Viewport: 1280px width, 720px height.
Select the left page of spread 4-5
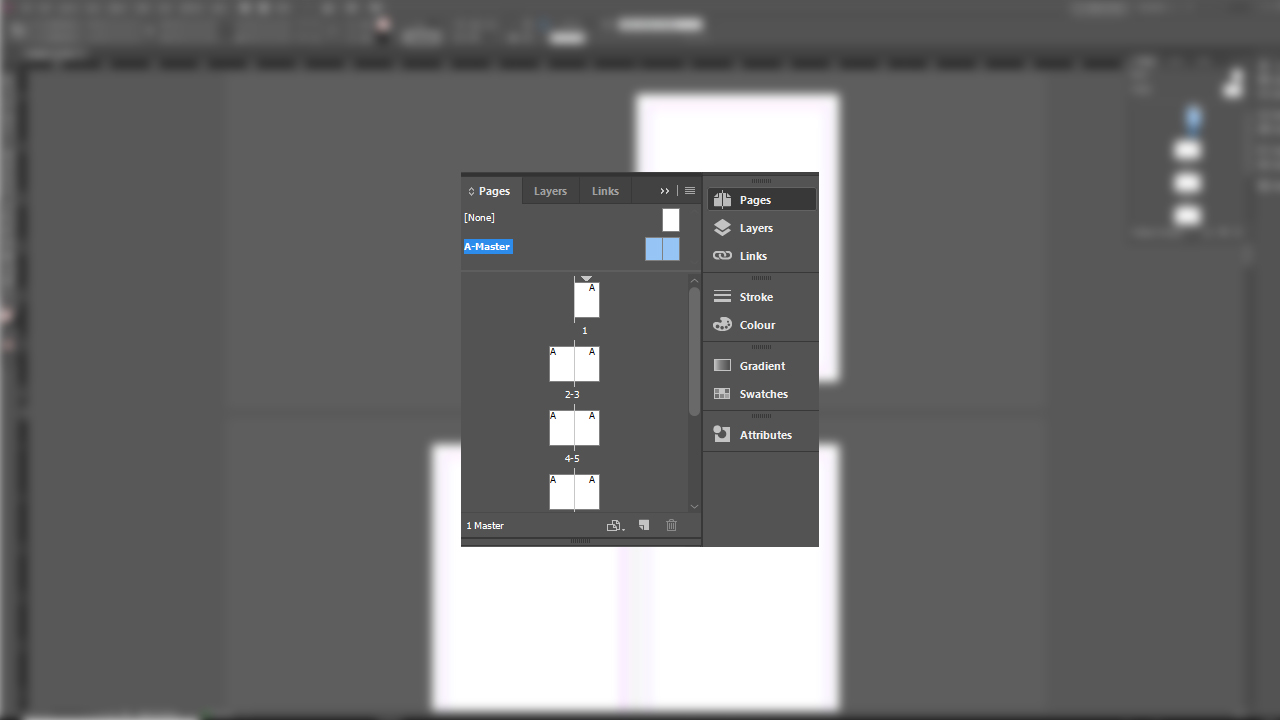coord(562,428)
